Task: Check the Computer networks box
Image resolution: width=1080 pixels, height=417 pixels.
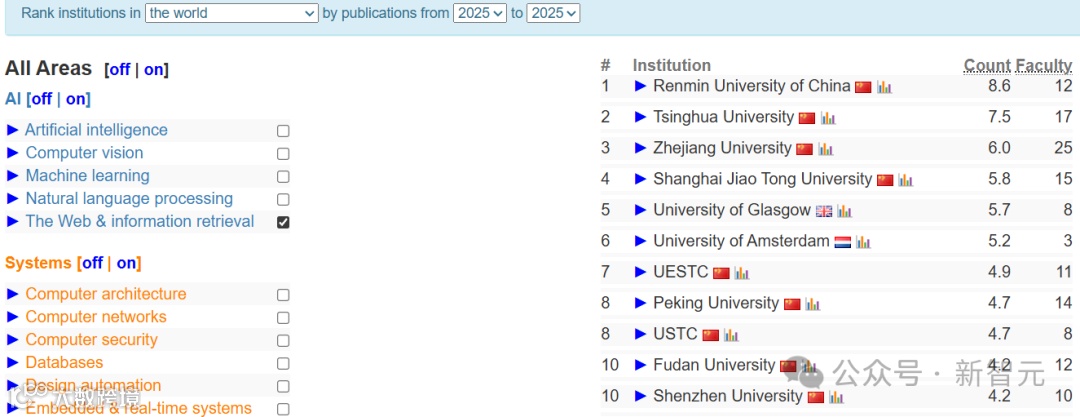Action: click(283, 318)
